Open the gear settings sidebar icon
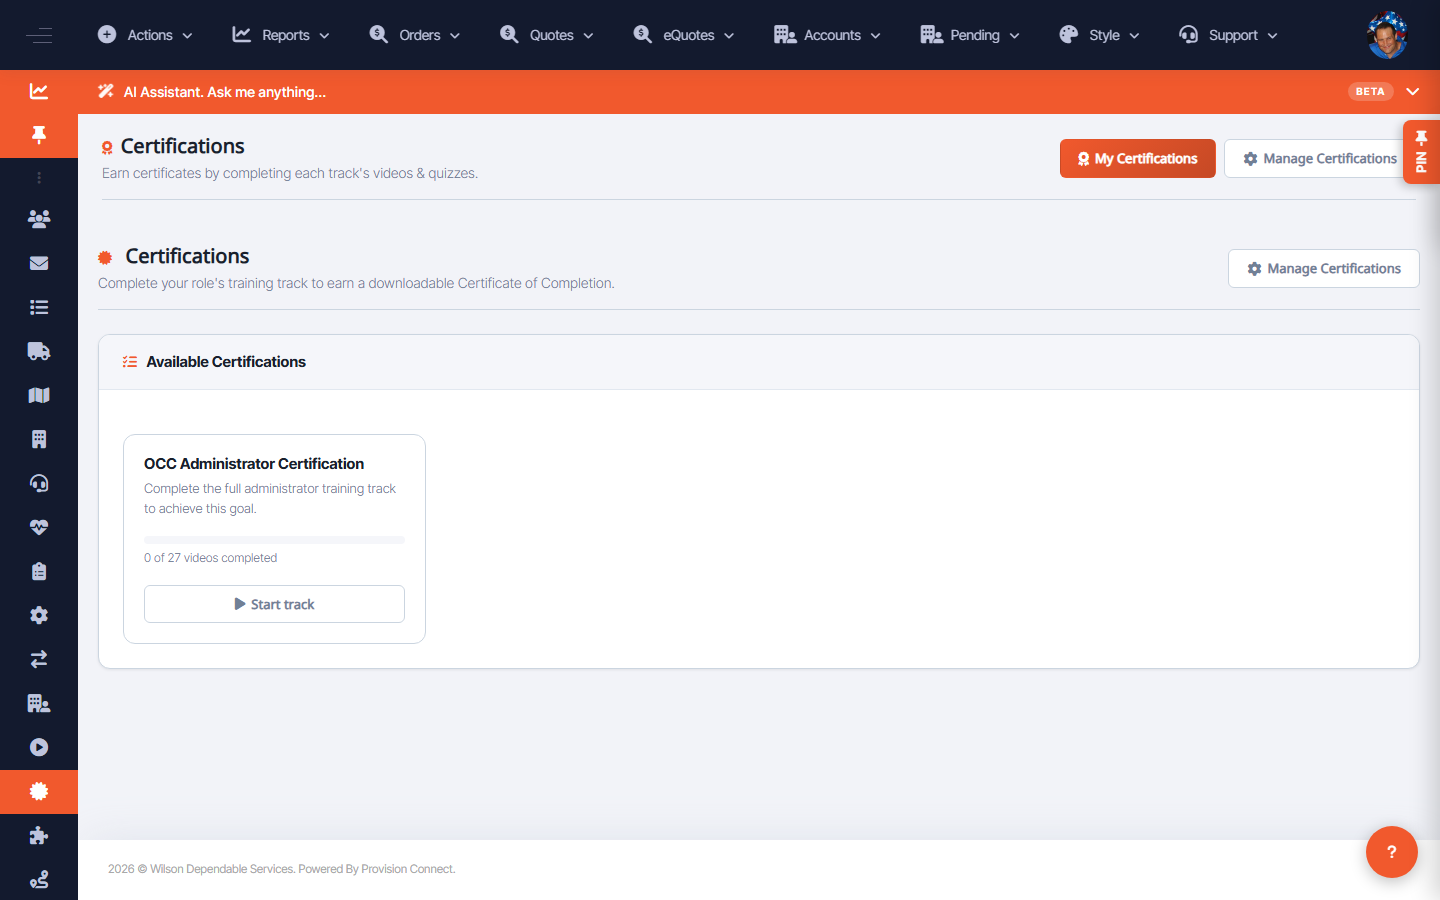Image resolution: width=1440 pixels, height=900 pixels. point(39,615)
